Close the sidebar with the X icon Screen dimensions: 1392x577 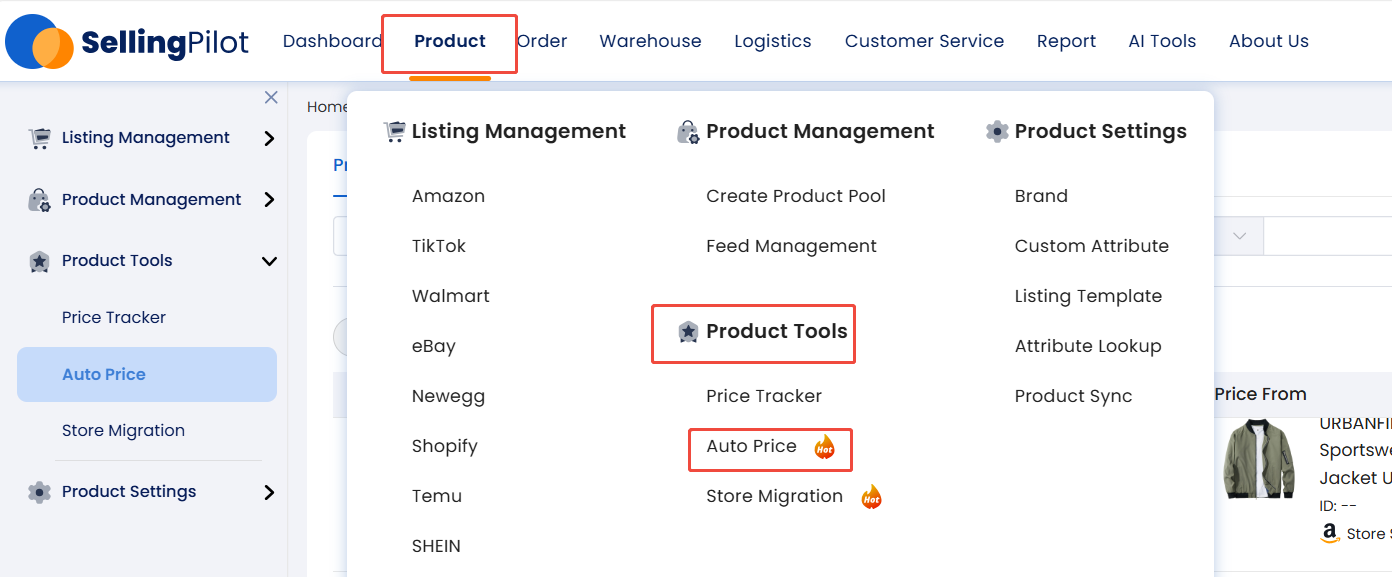pos(271,97)
